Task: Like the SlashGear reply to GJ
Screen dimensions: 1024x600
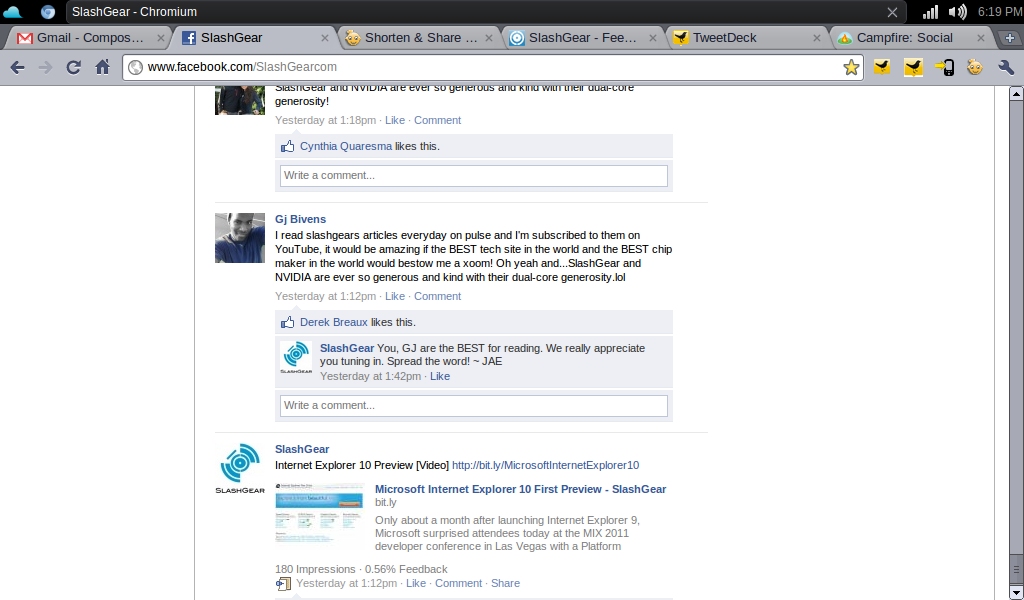Action: [440, 376]
